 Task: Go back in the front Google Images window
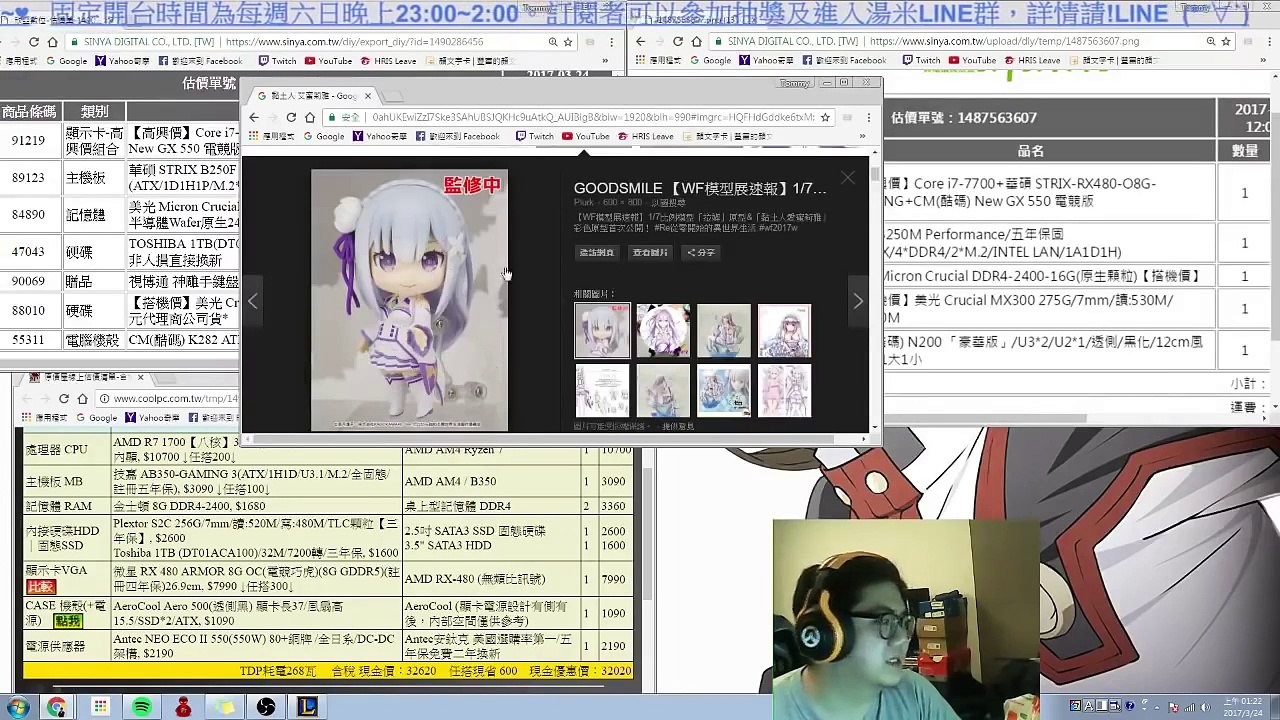tap(254, 117)
